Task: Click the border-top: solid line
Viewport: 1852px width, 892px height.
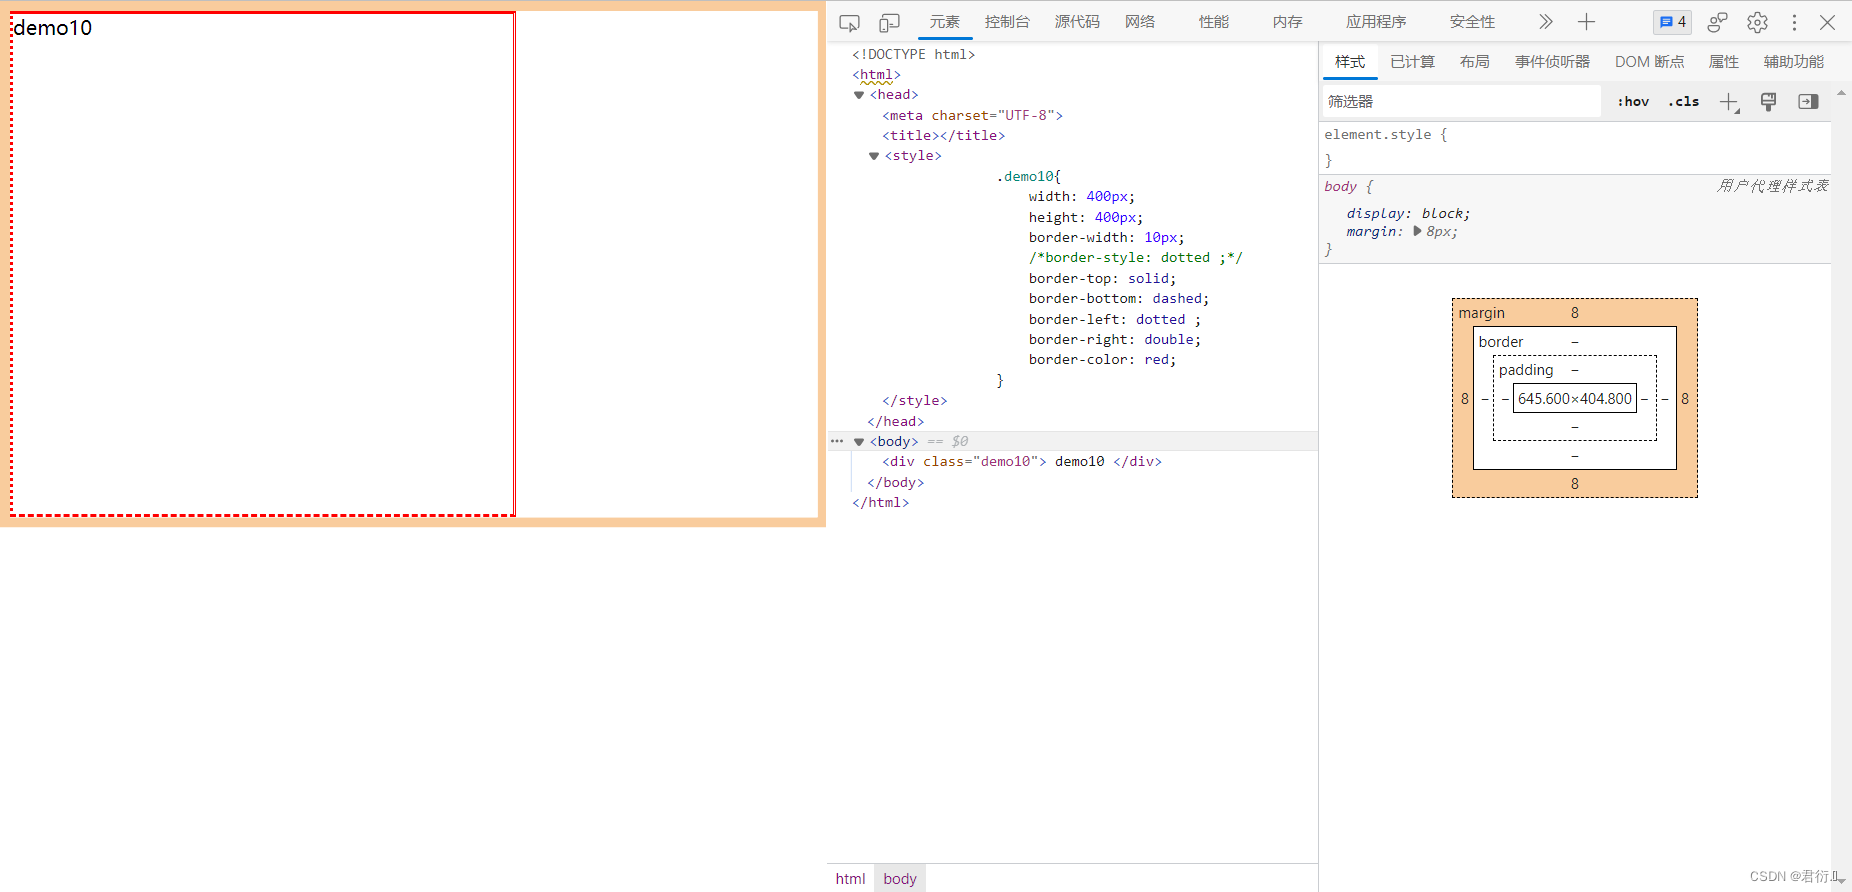Action: click(x=1102, y=279)
